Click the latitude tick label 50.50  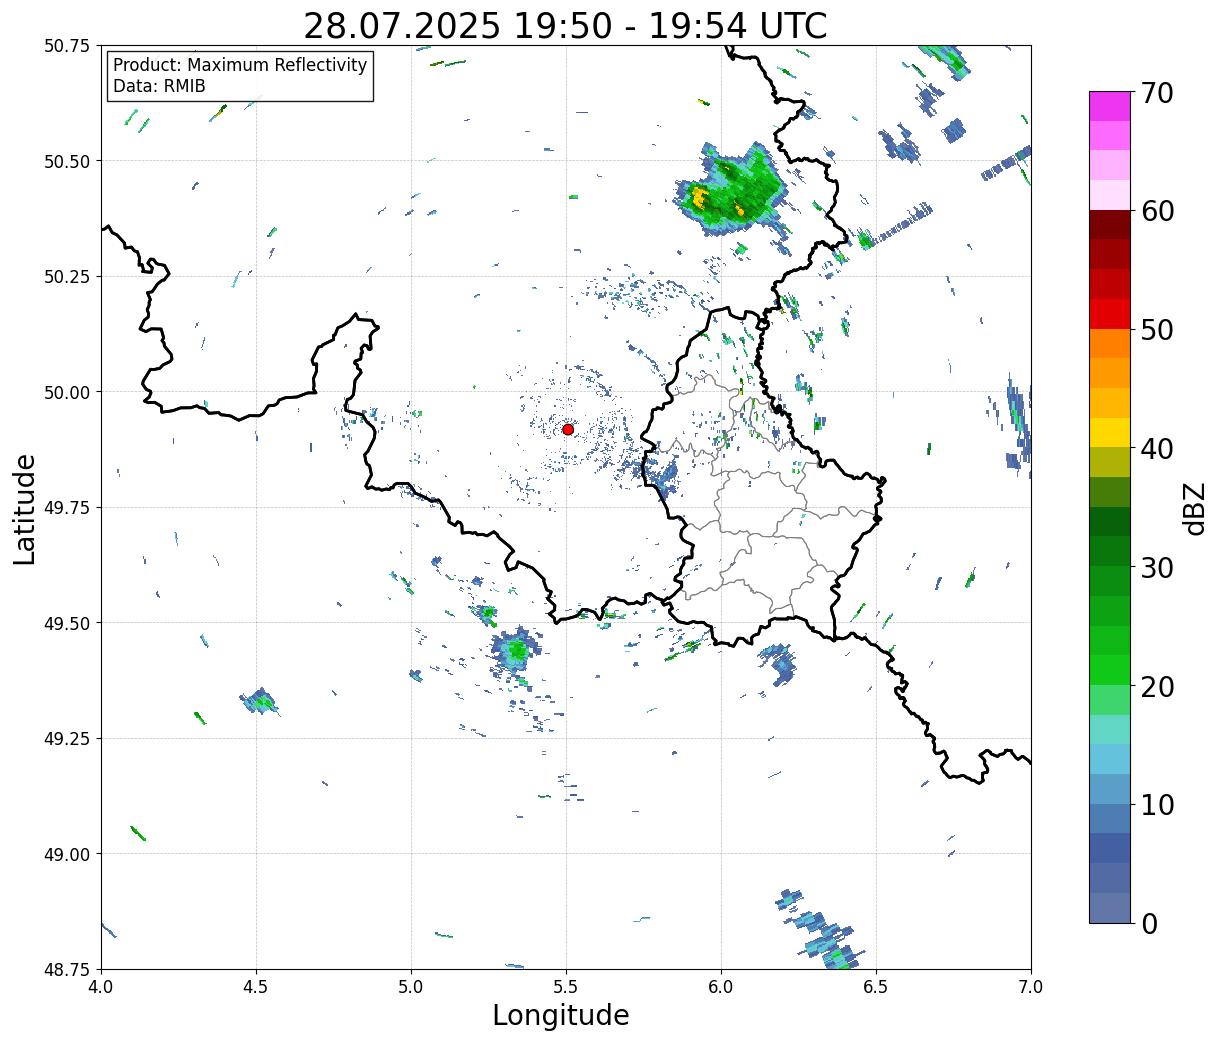[x=67, y=161]
